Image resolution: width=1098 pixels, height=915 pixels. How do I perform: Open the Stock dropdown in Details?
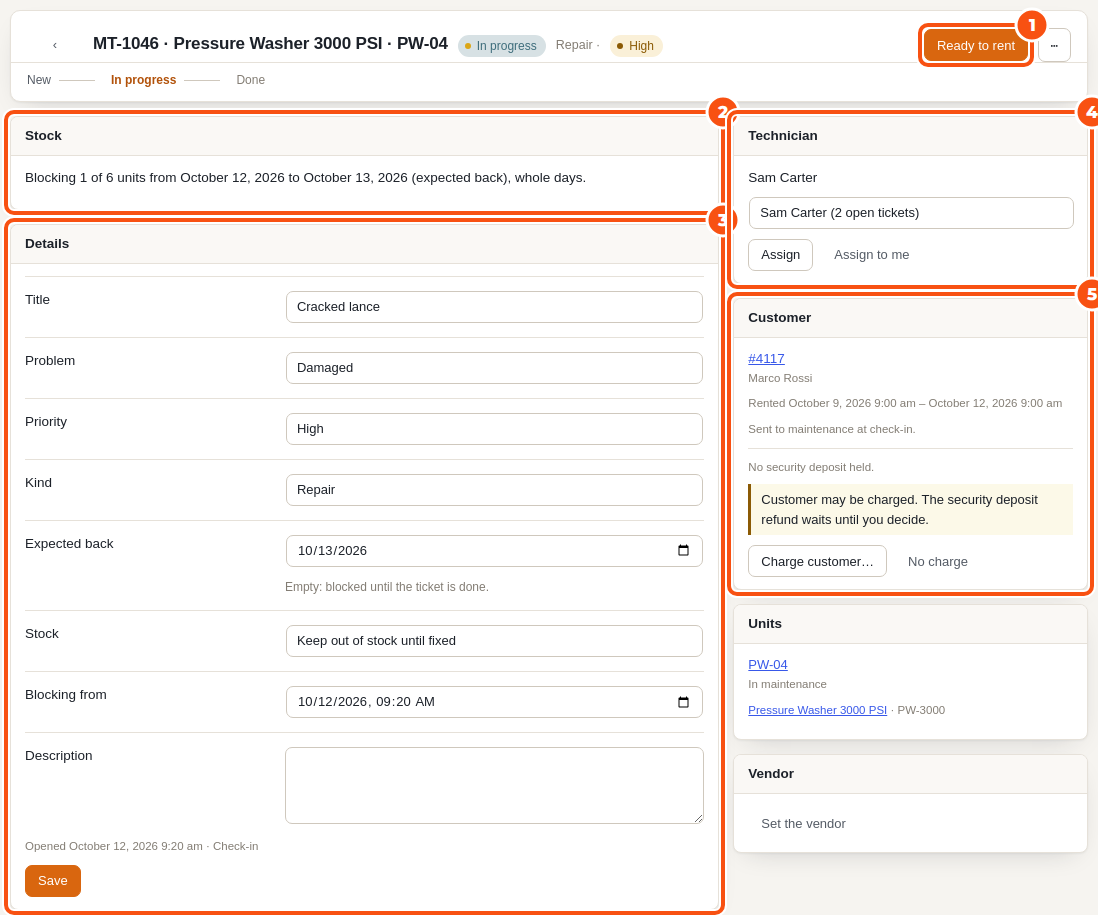click(494, 641)
